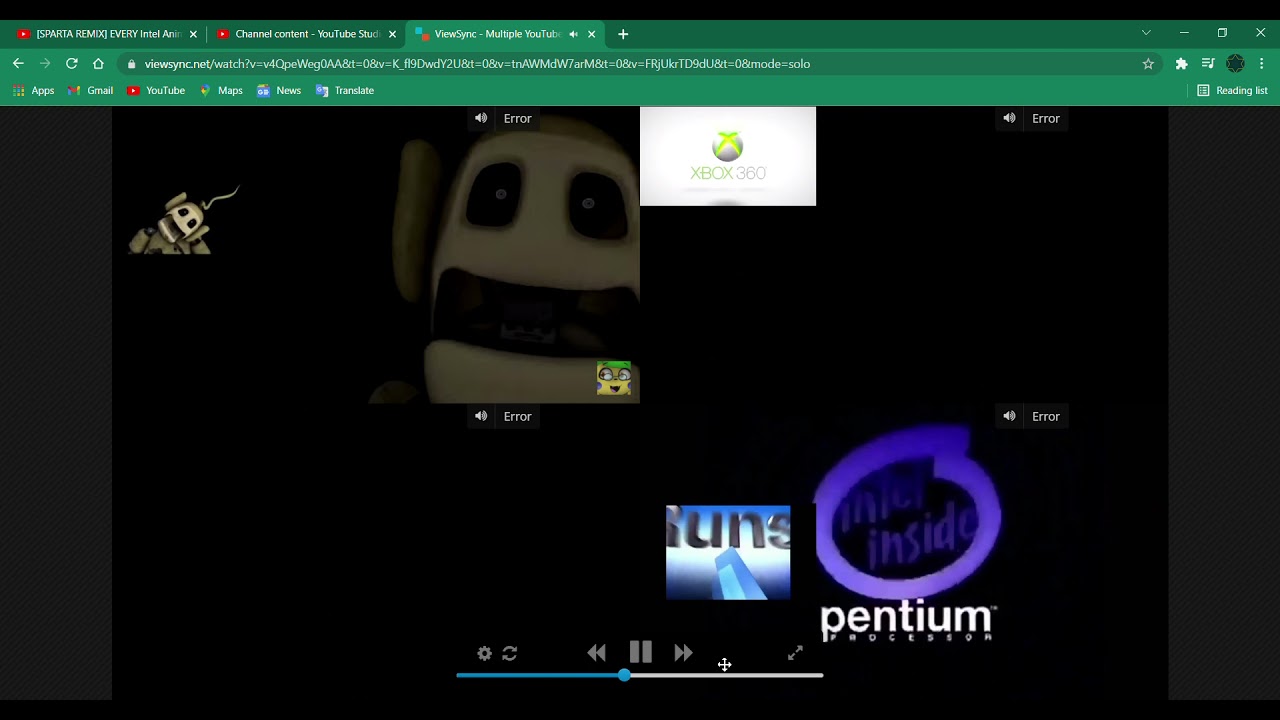Close the ViewSync tab
Image resolution: width=1280 pixels, height=720 pixels.
[591, 34]
